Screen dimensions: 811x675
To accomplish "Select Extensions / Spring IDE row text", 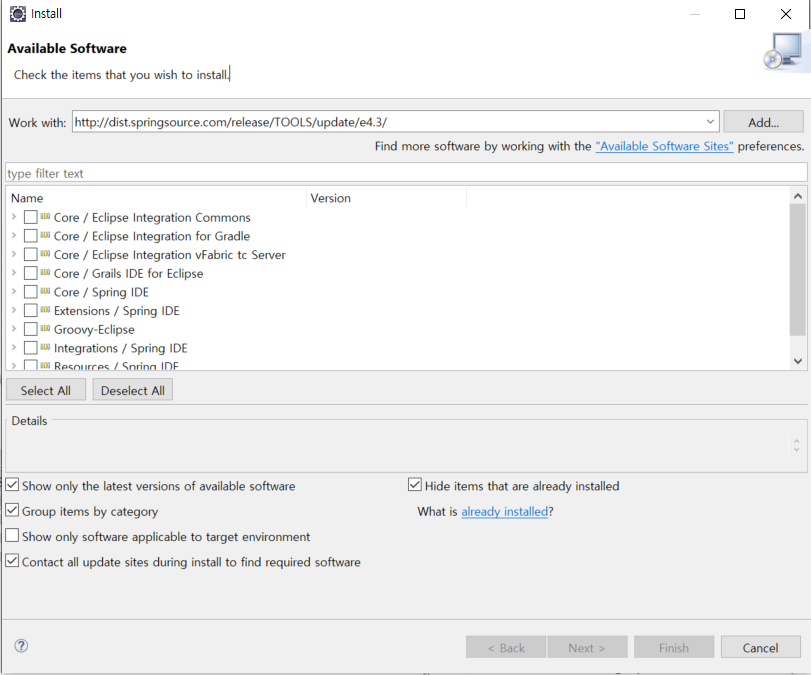I will click(117, 311).
